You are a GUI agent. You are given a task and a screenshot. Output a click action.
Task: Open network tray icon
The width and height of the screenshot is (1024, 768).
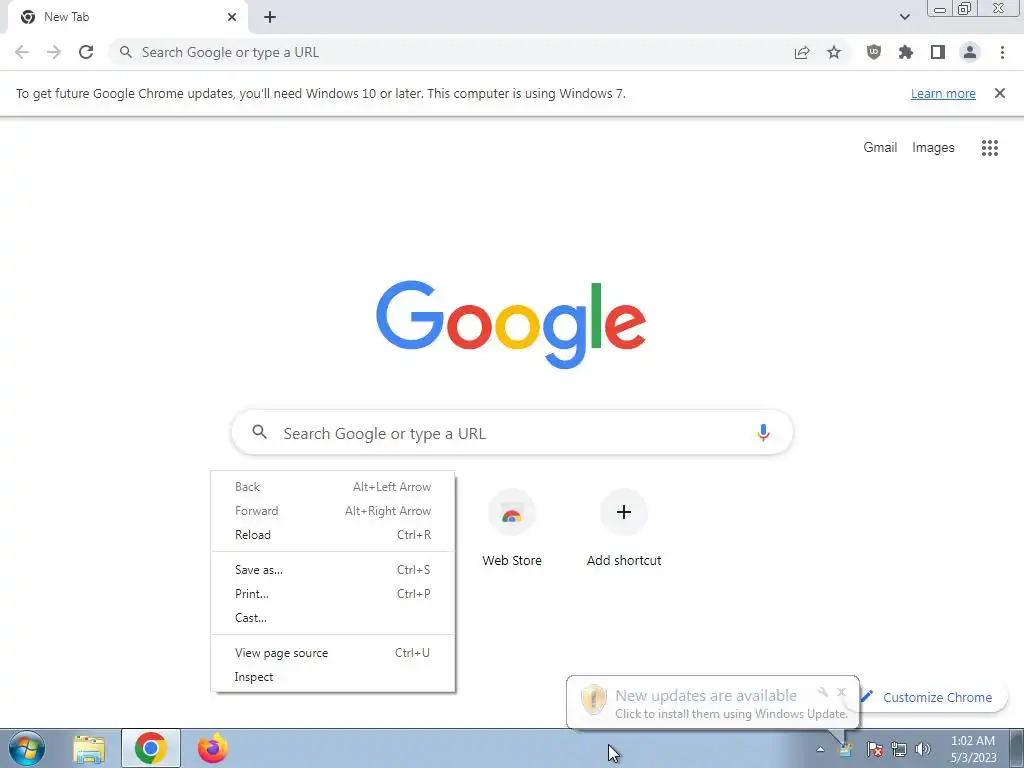(899, 749)
